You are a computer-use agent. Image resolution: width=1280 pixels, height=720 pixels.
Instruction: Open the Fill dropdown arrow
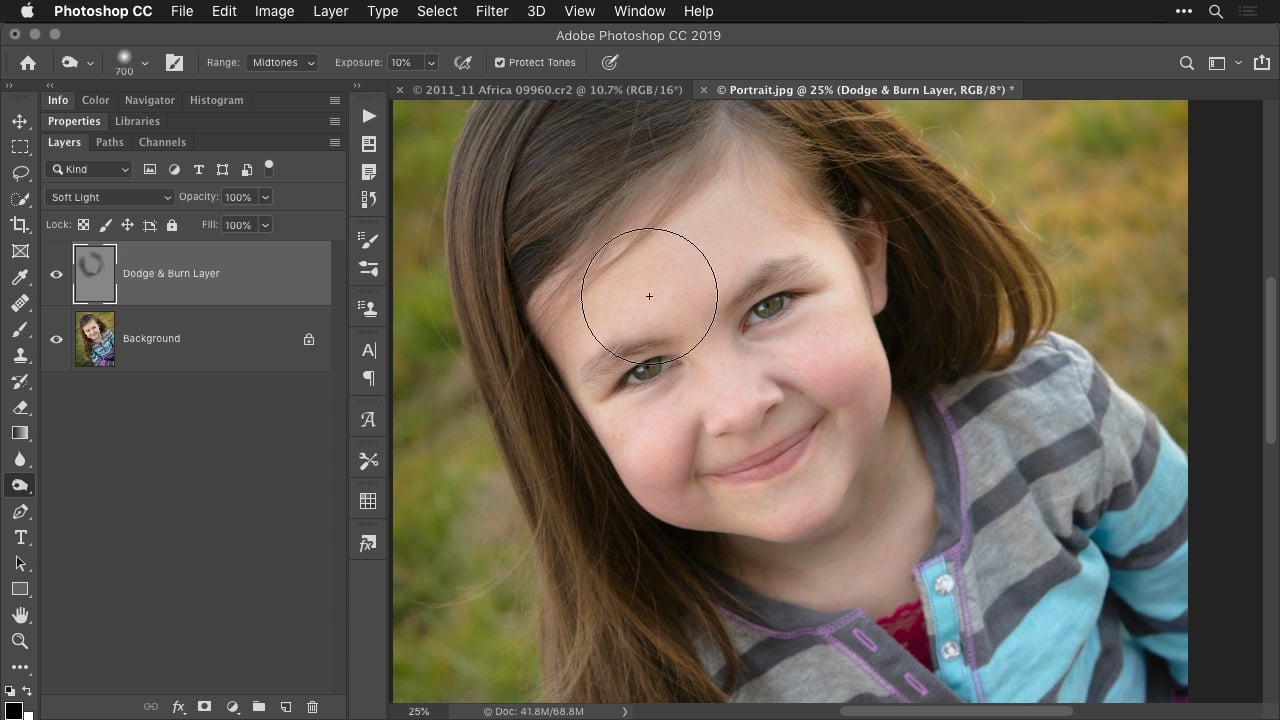coord(265,225)
